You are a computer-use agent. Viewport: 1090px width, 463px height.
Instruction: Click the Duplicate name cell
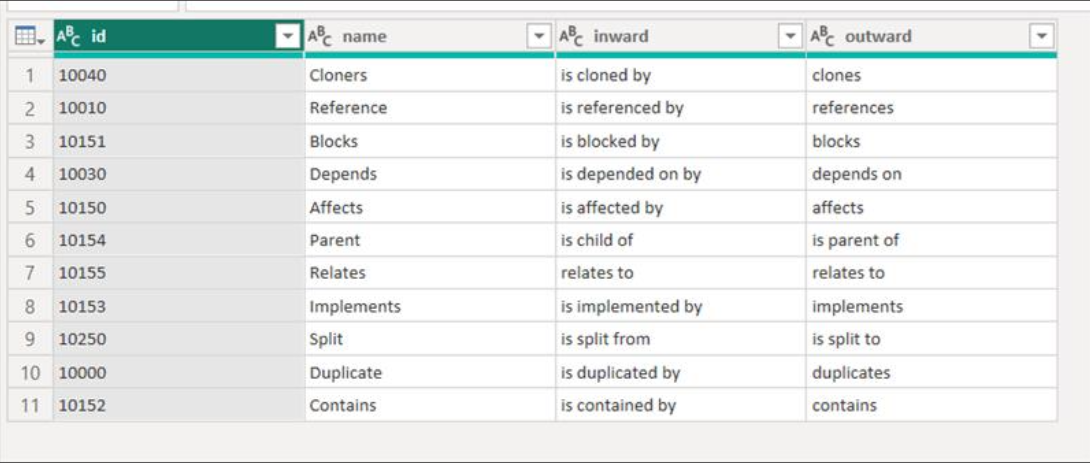coord(430,373)
